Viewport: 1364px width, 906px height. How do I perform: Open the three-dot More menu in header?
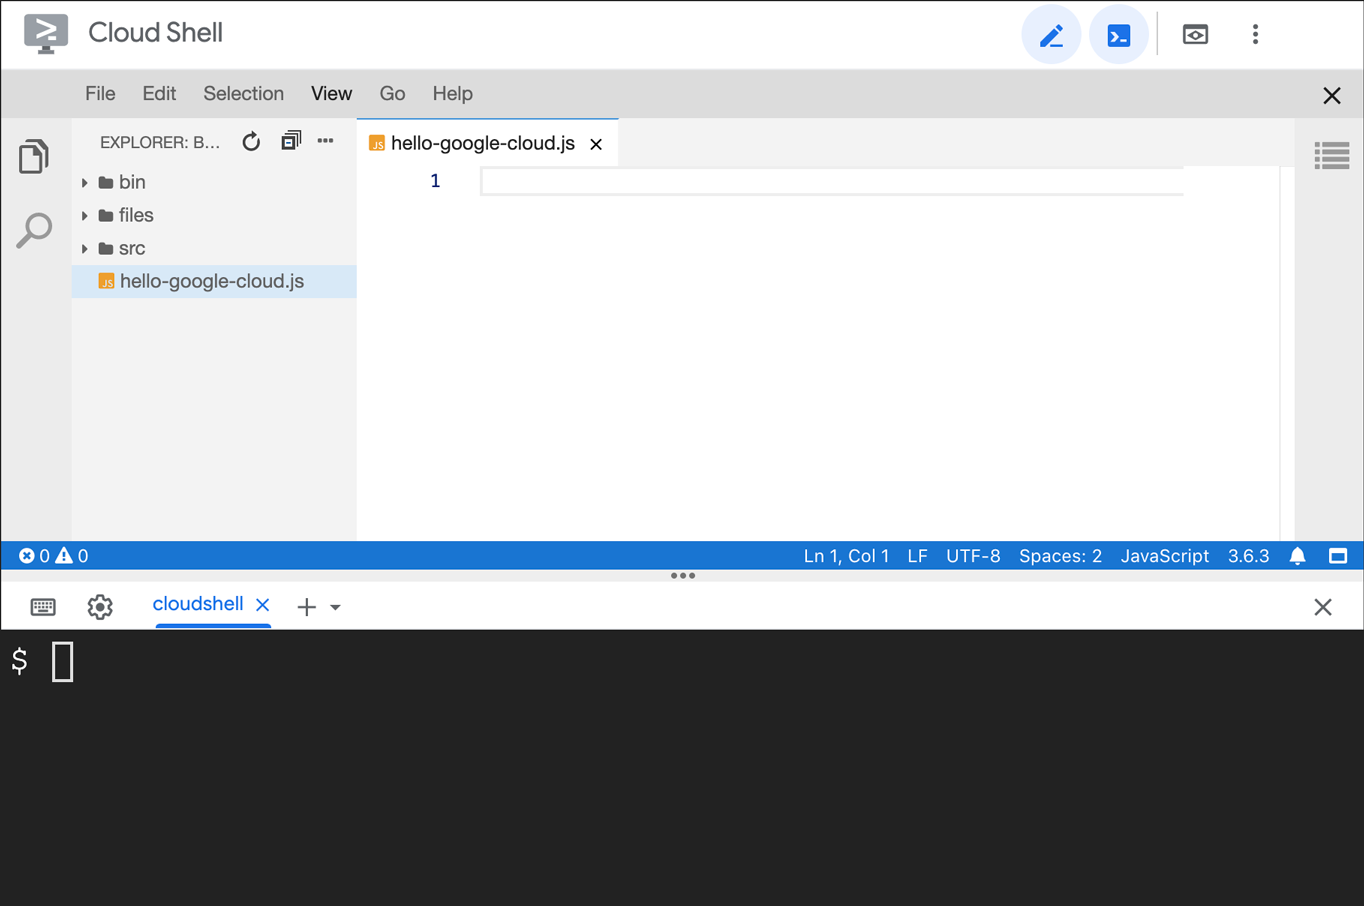1255,35
